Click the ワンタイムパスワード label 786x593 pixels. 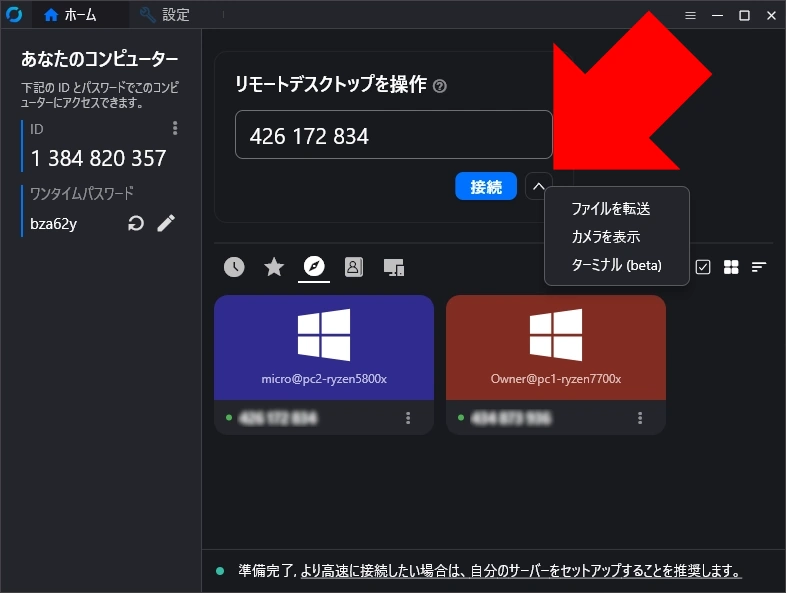point(82,193)
